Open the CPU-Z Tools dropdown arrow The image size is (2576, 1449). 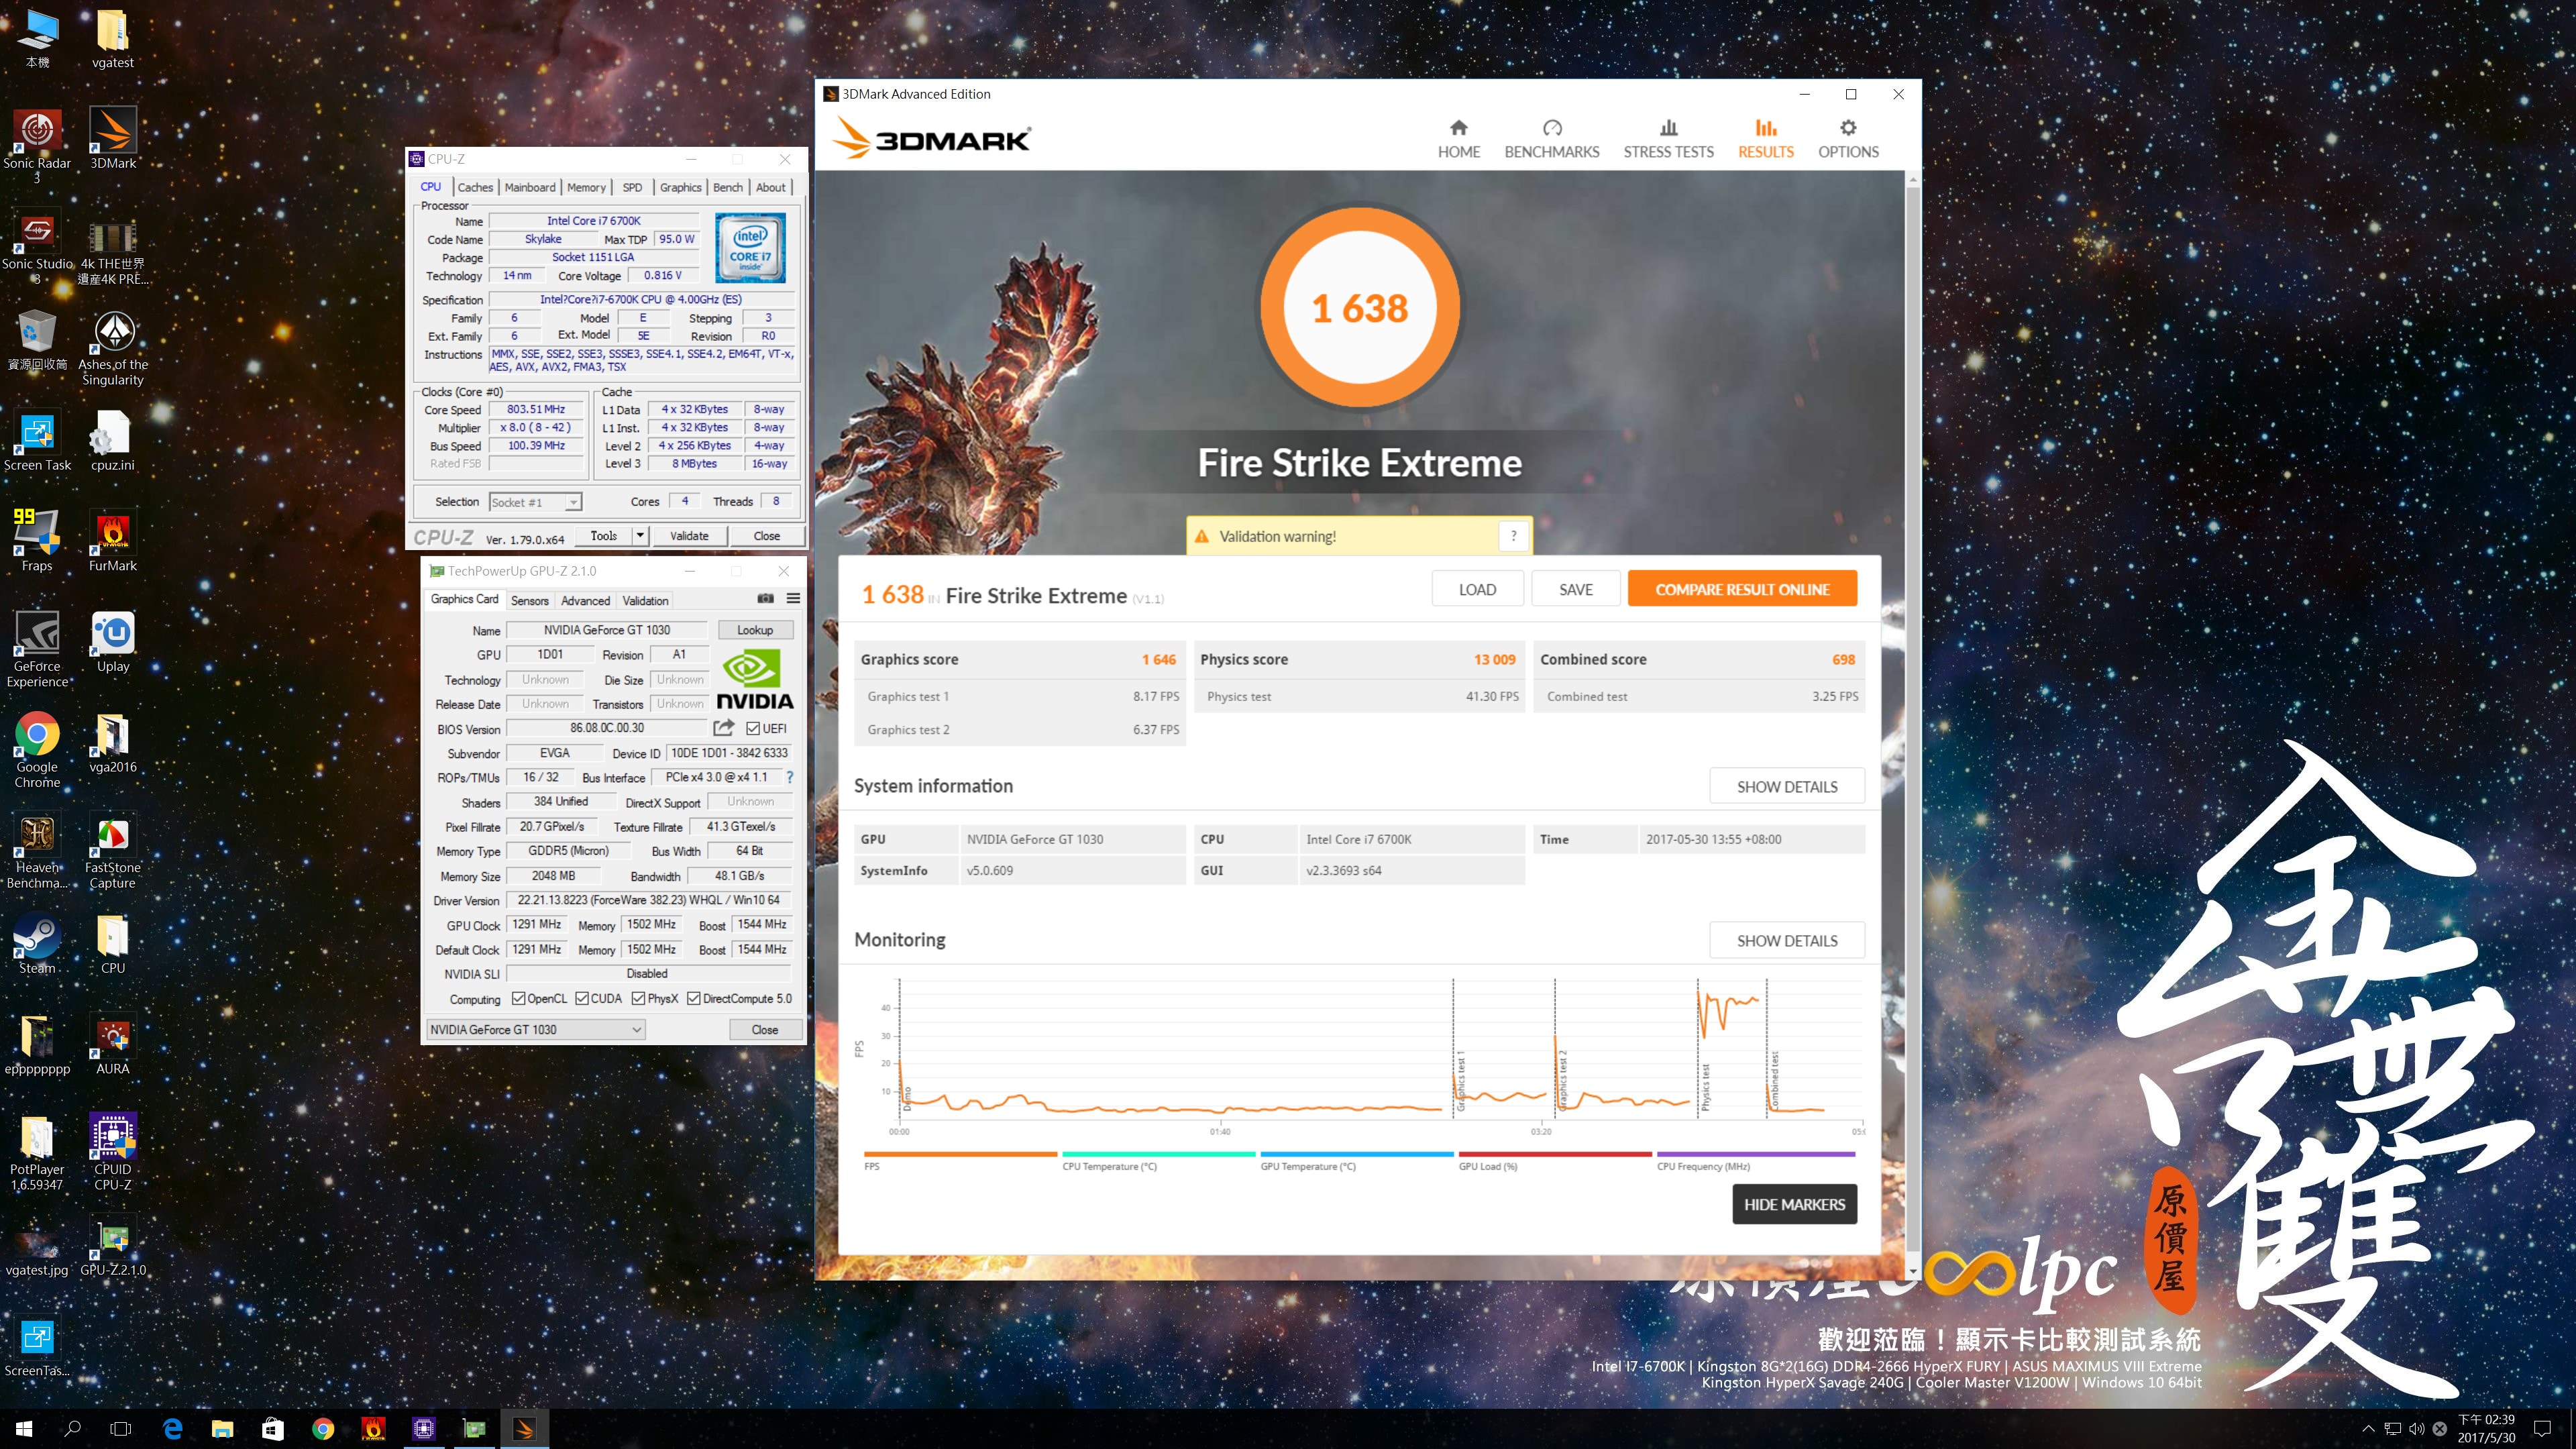click(640, 535)
